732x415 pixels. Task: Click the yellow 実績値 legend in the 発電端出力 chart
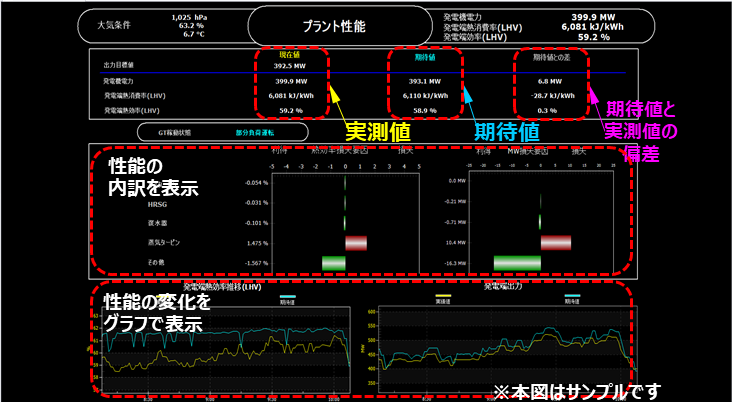443,299
